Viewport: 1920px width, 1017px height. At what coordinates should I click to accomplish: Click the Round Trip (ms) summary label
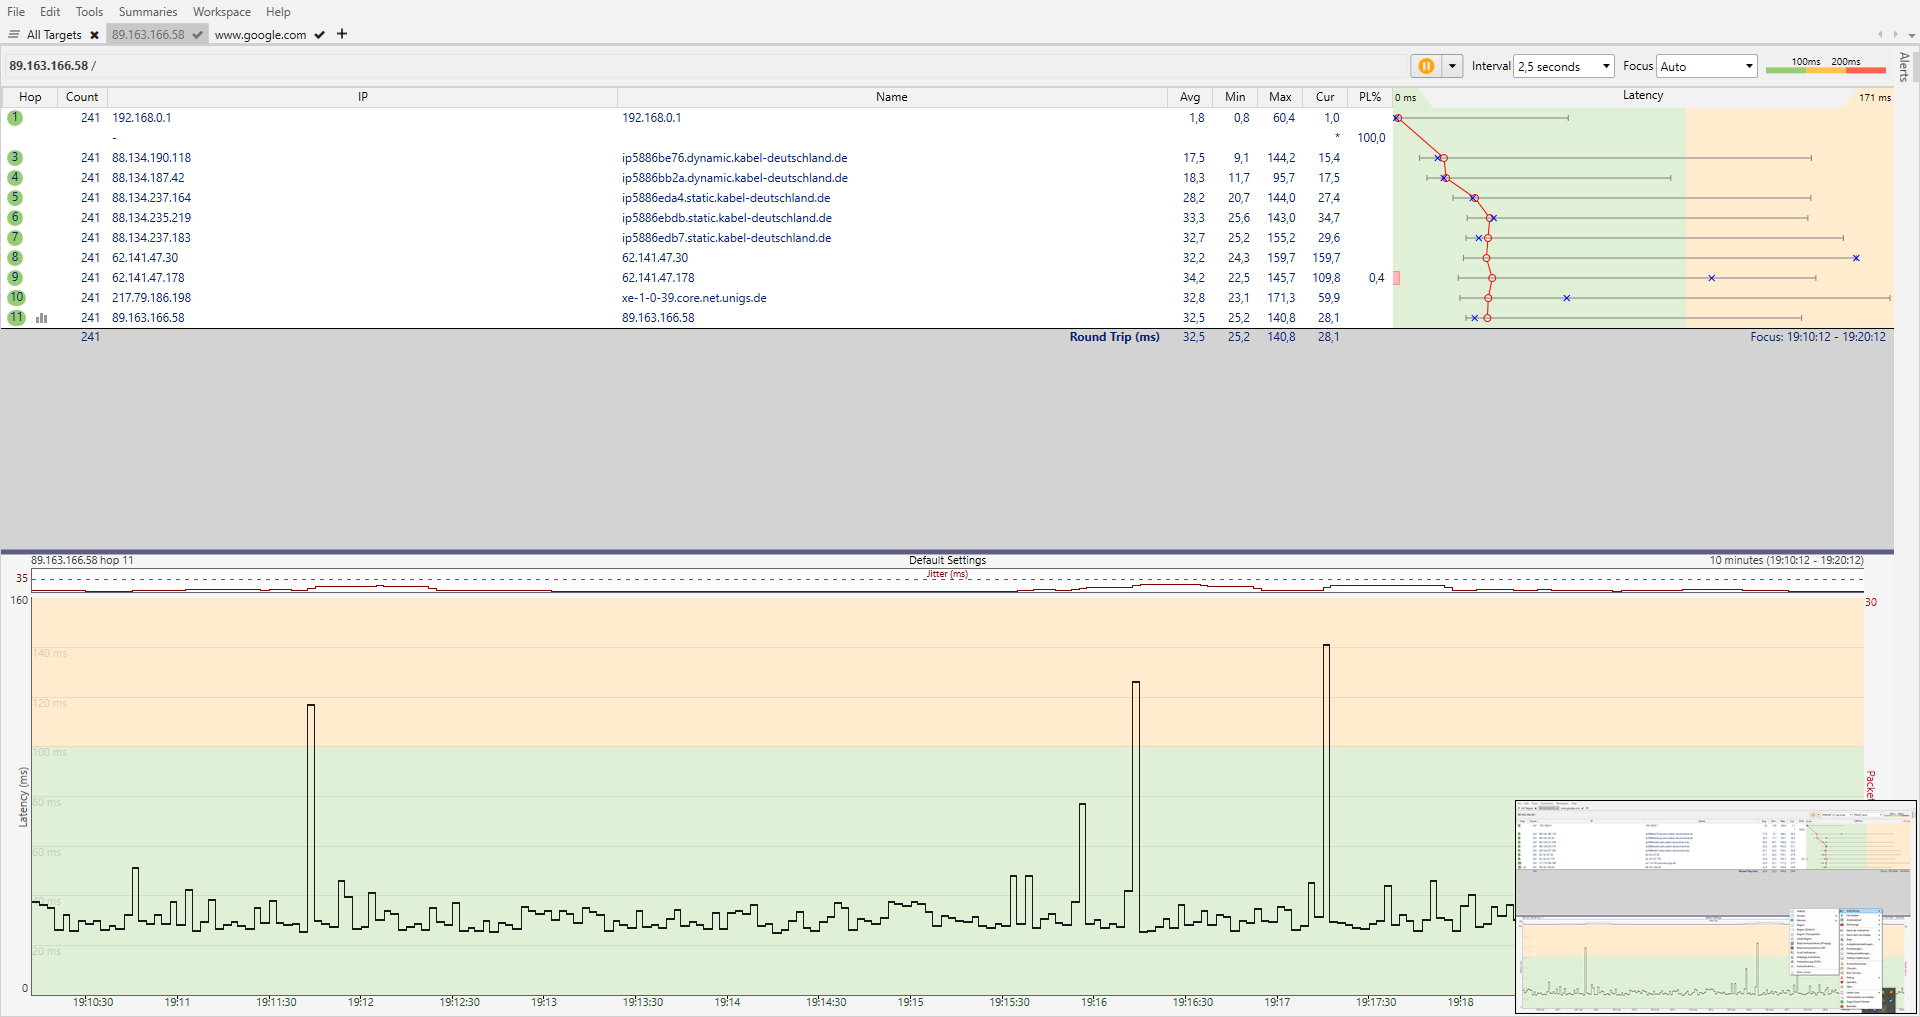pyautogui.click(x=1114, y=337)
